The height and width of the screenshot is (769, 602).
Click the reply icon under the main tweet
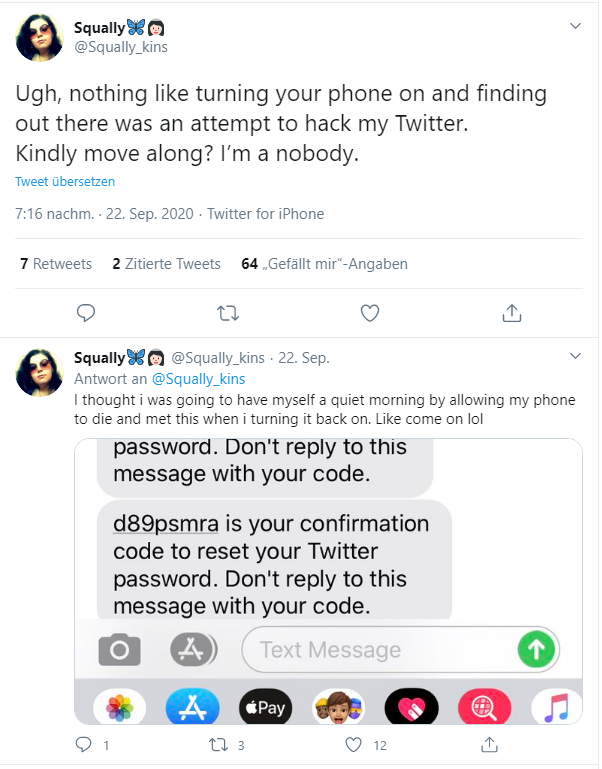[86, 313]
